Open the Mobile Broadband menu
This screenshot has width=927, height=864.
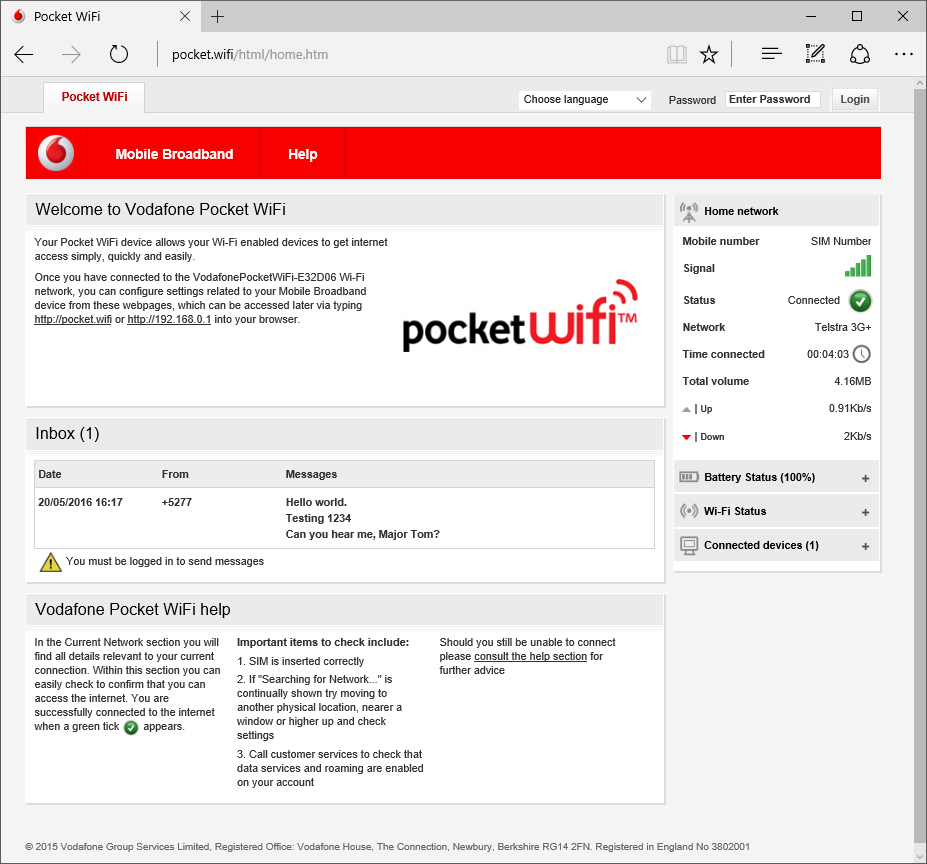tap(174, 154)
